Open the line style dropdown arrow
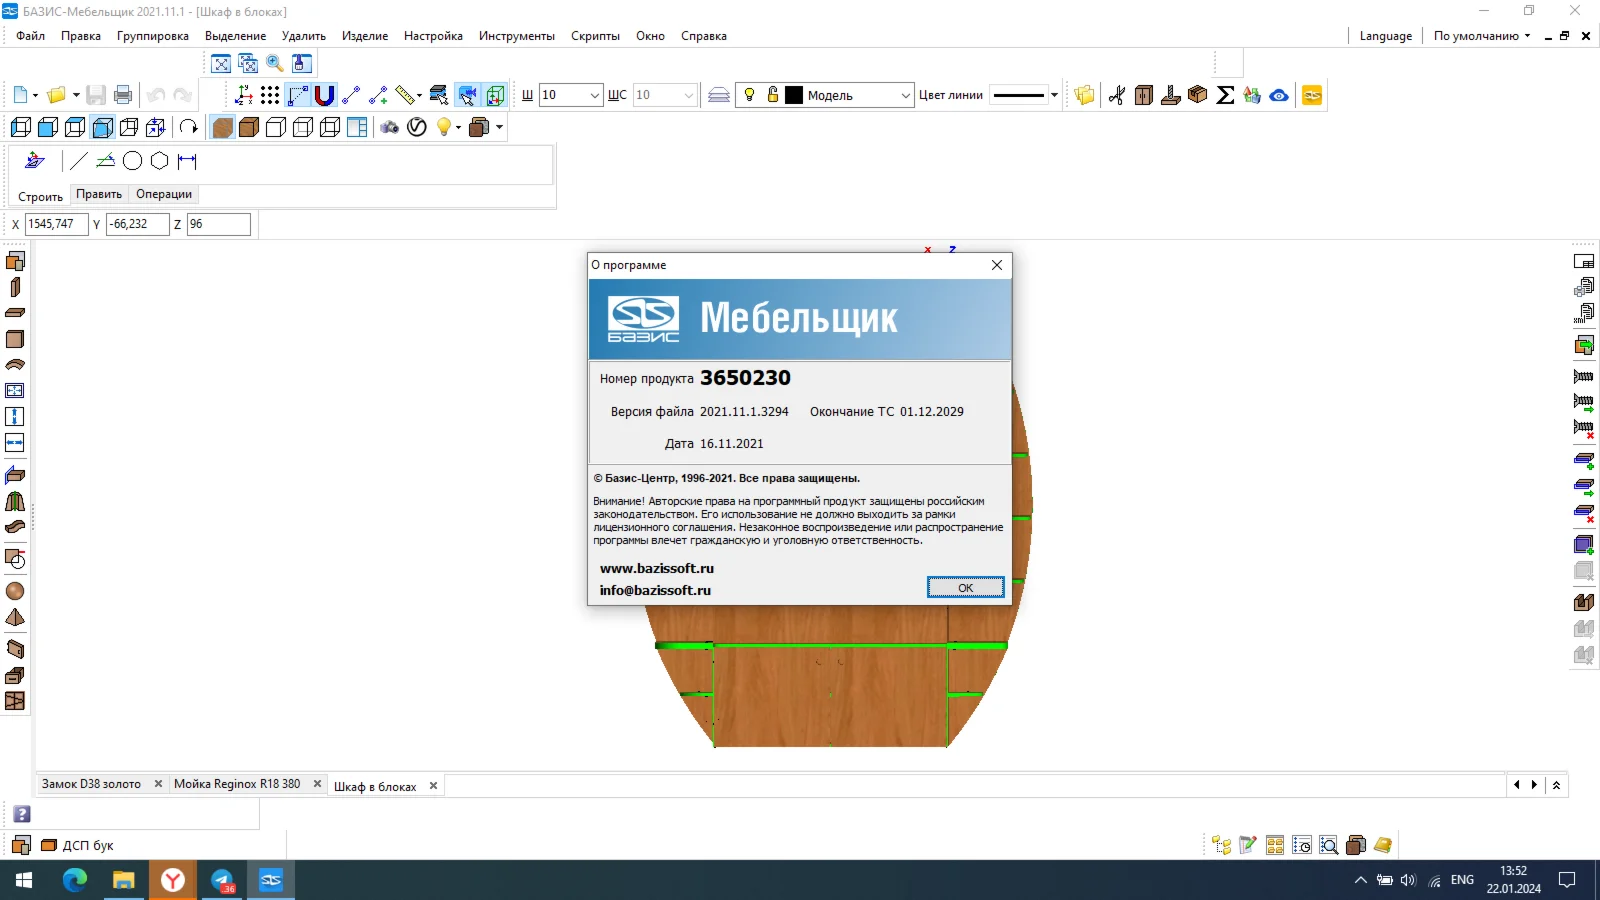This screenshot has height=900, width=1600. (1054, 95)
